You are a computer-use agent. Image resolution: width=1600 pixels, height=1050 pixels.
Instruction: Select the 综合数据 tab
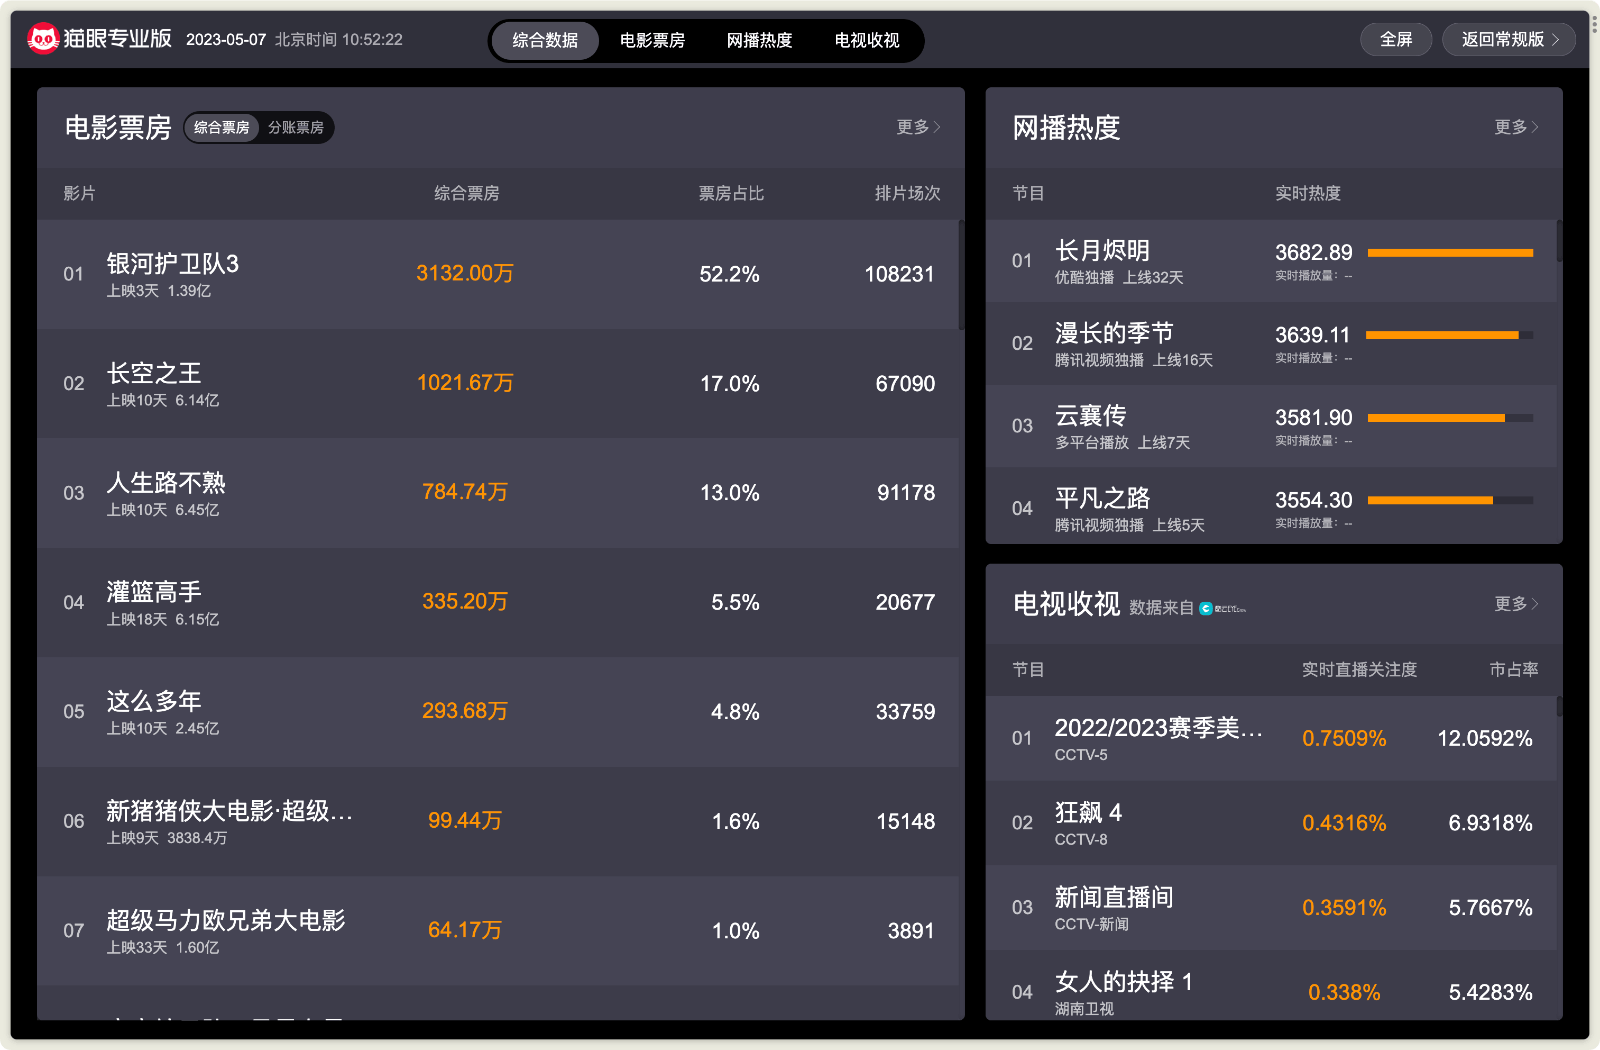545,41
